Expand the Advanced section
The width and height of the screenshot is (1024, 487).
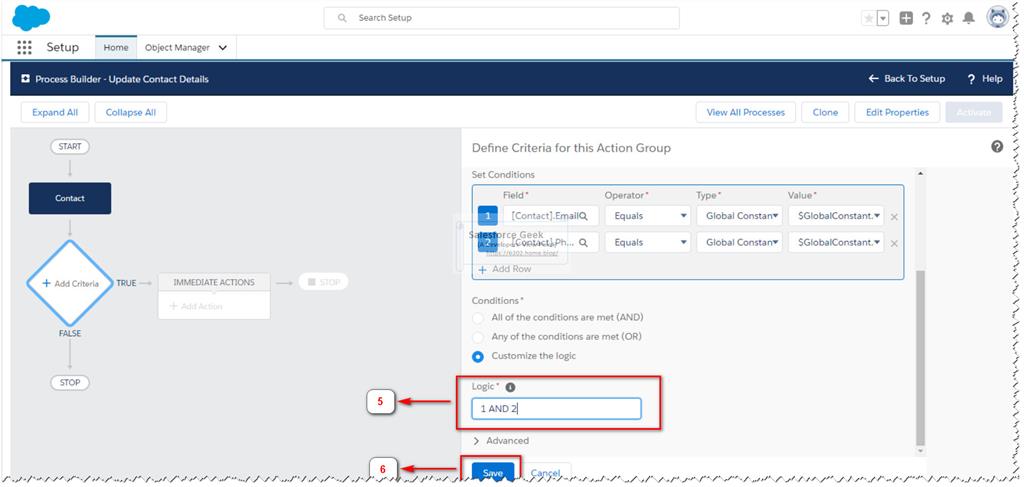[x=501, y=441]
